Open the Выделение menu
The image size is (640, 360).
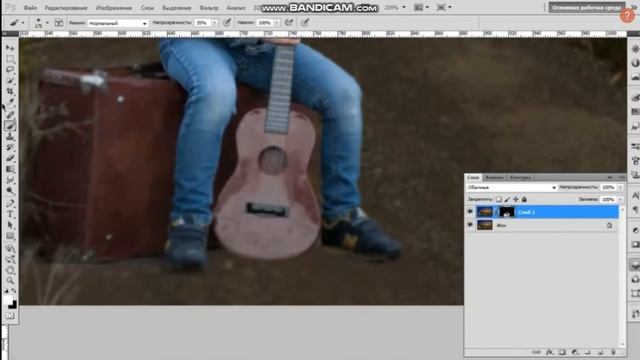(177, 8)
